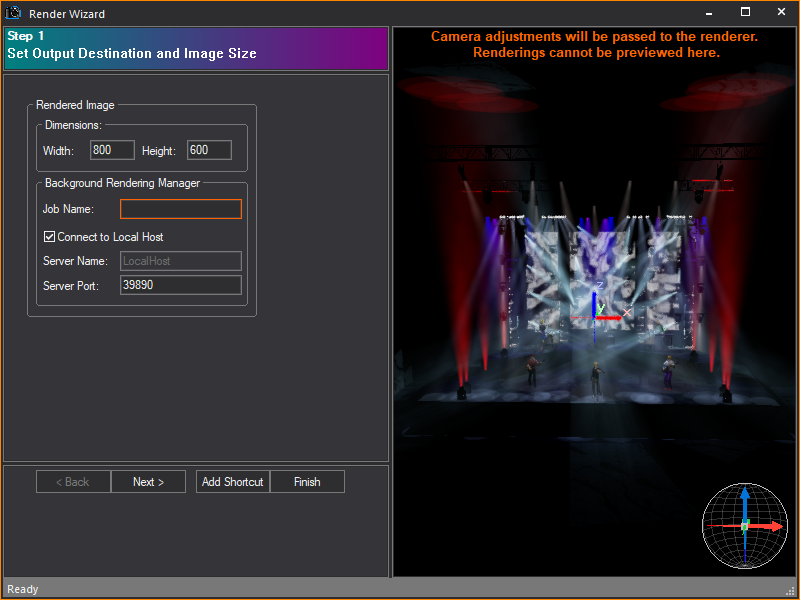800x600 pixels.
Task: Click the Server Port field showing 39890
Action: click(180, 285)
